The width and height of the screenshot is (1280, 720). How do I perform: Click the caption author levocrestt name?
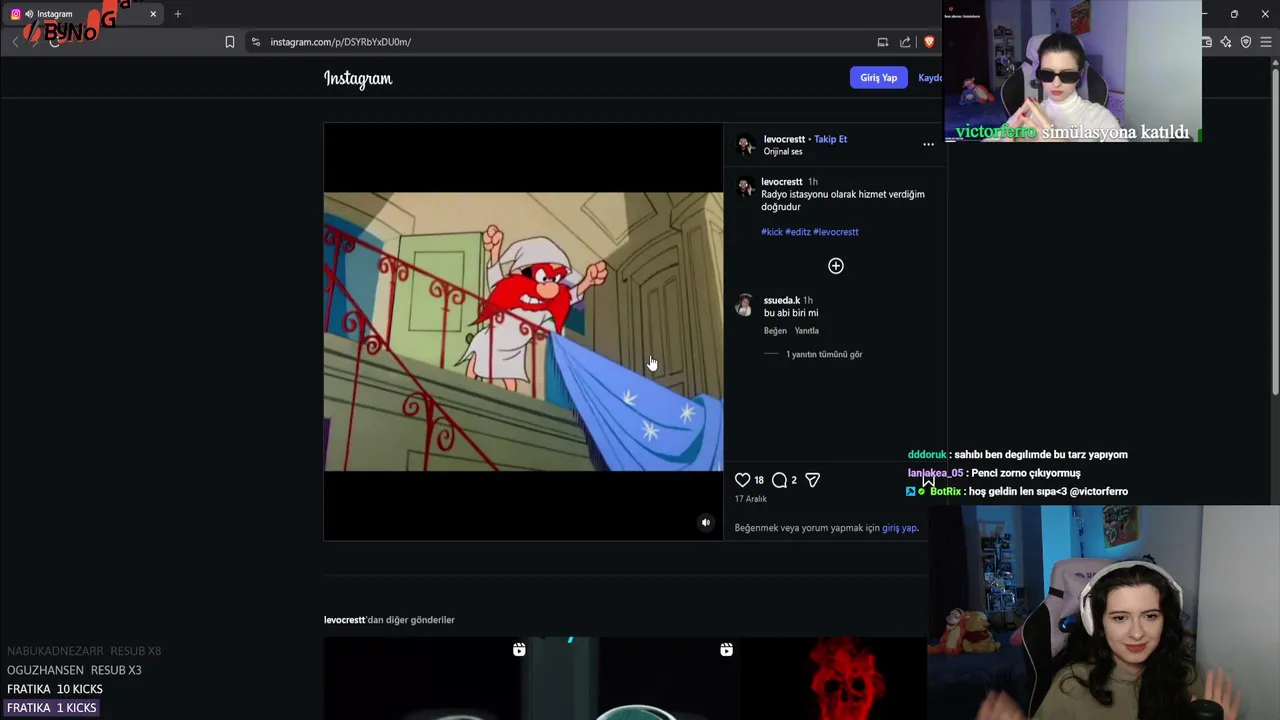[782, 182]
